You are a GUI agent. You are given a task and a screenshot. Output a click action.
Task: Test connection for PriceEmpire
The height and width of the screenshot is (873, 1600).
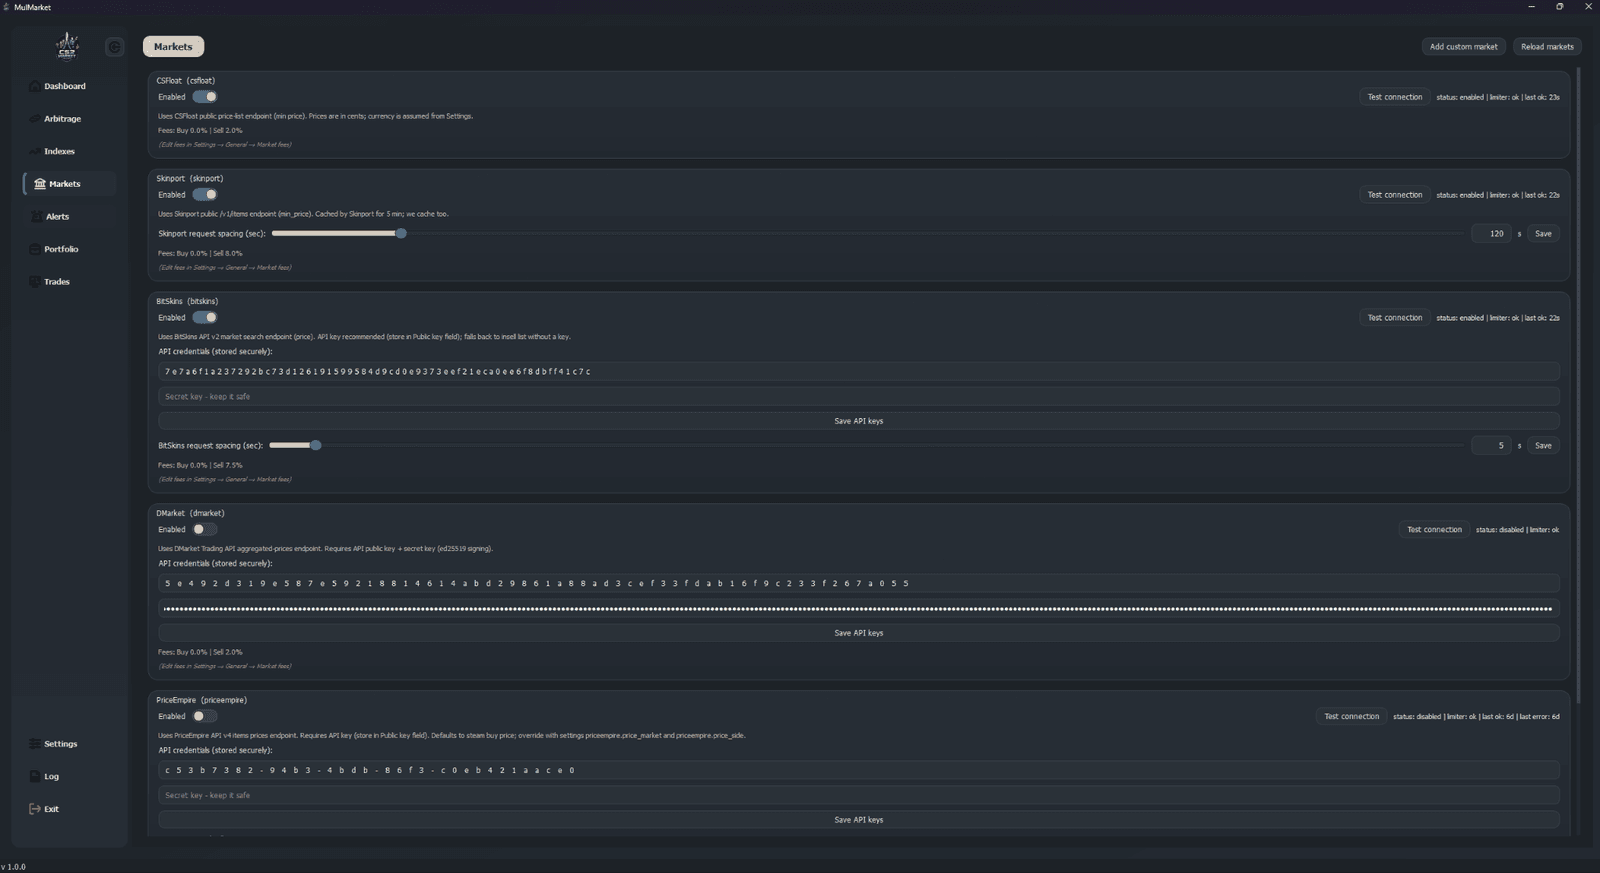click(1351, 717)
